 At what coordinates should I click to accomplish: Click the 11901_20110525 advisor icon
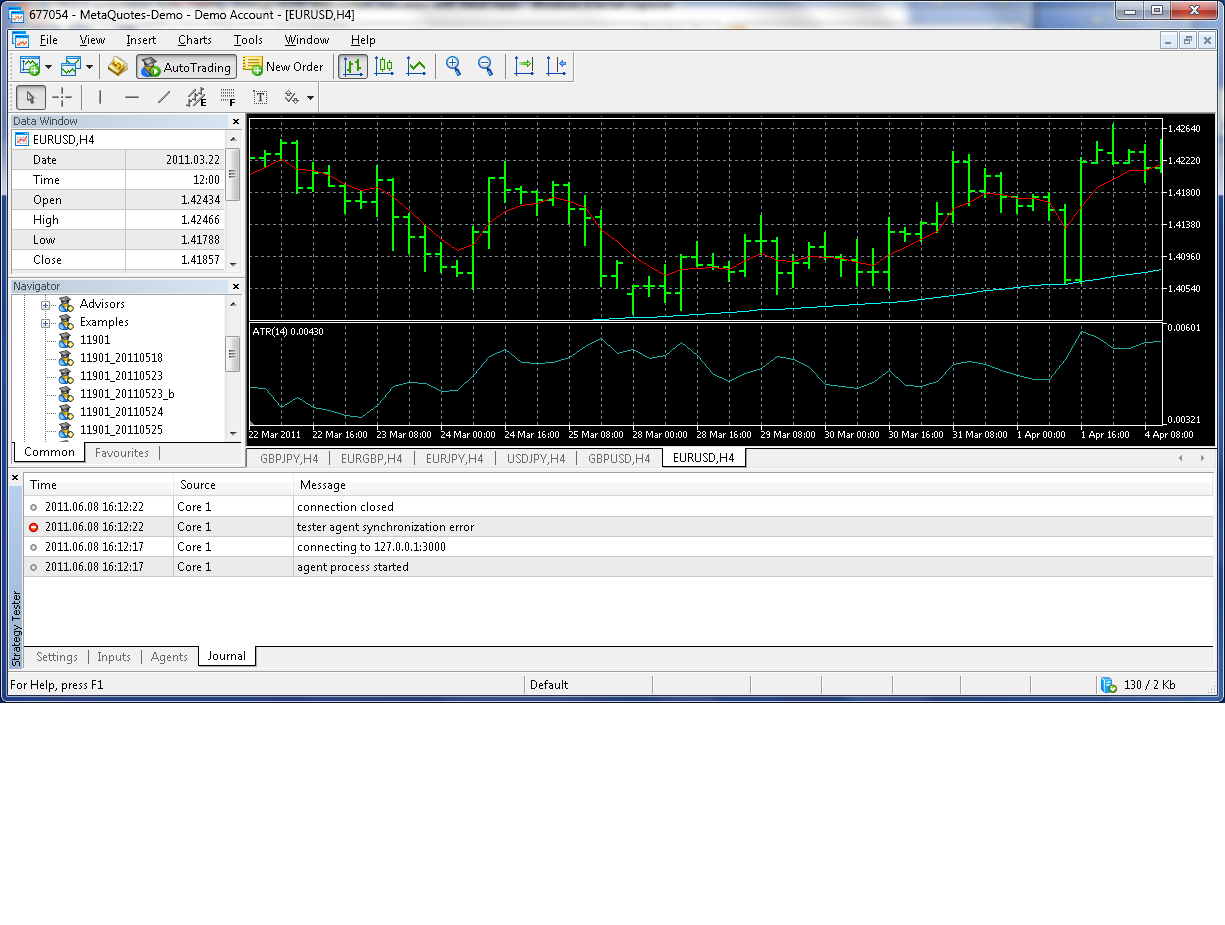[66, 430]
